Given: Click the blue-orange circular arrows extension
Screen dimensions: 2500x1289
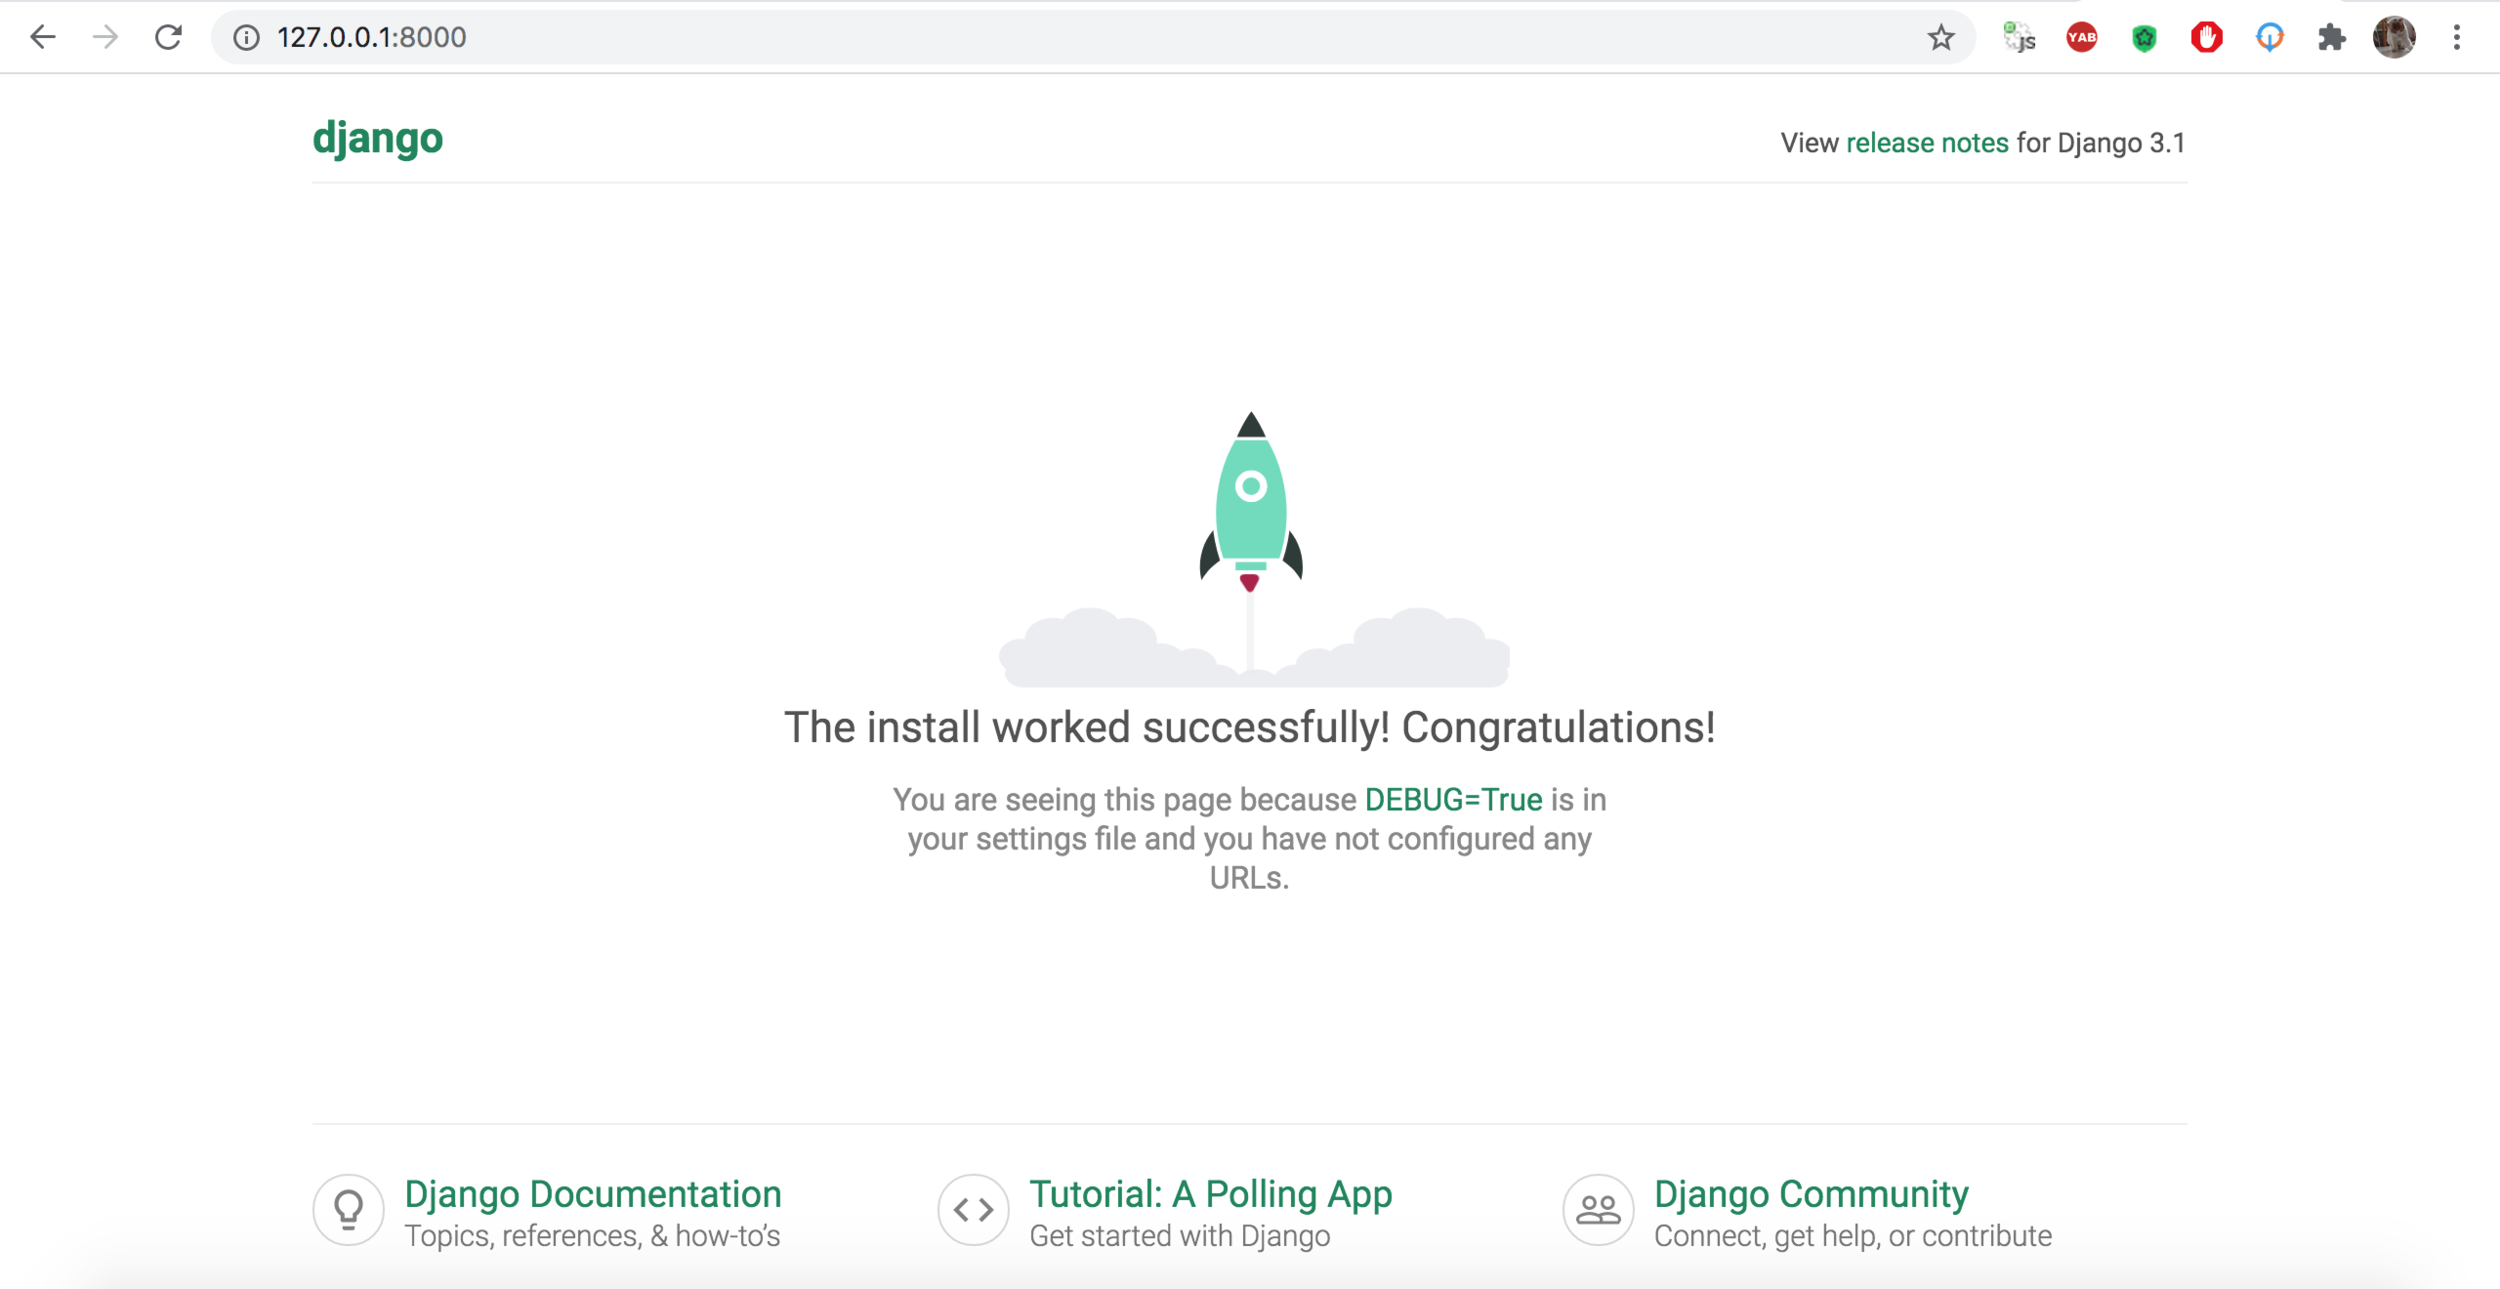Looking at the screenshot, I should point(2269,38).
